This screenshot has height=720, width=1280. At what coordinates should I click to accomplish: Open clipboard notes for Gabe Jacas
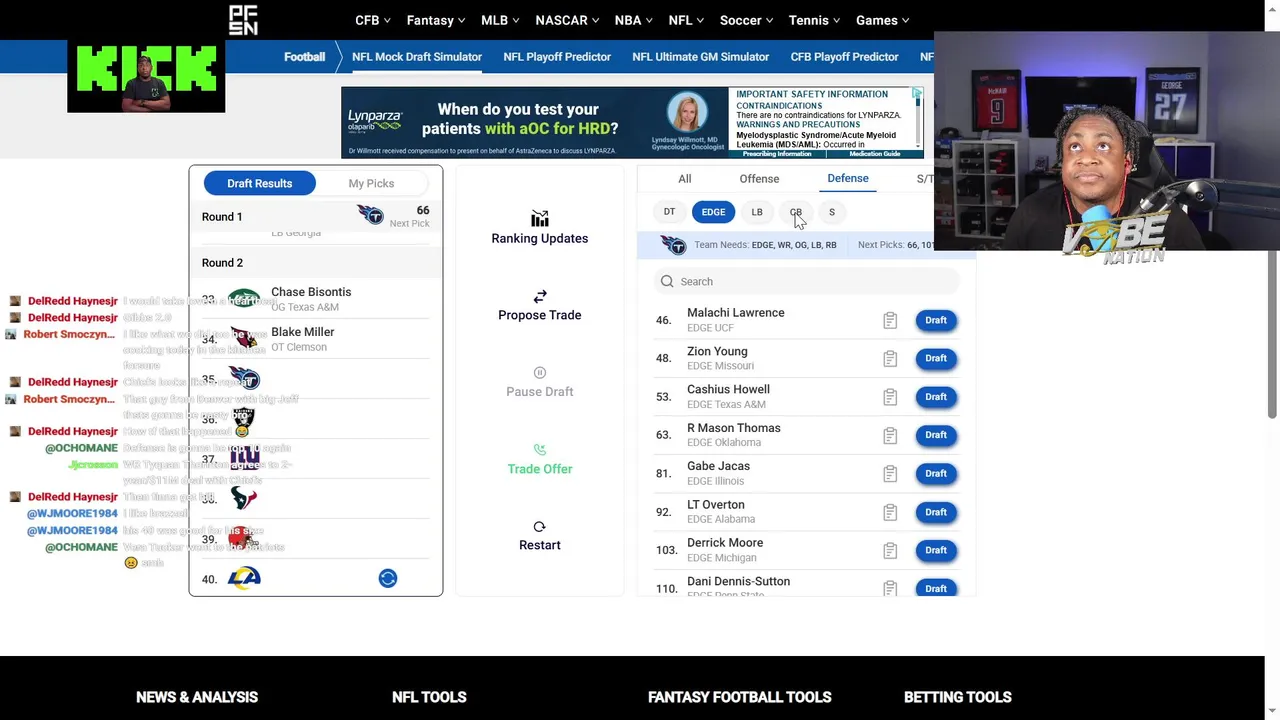[890, 473]
